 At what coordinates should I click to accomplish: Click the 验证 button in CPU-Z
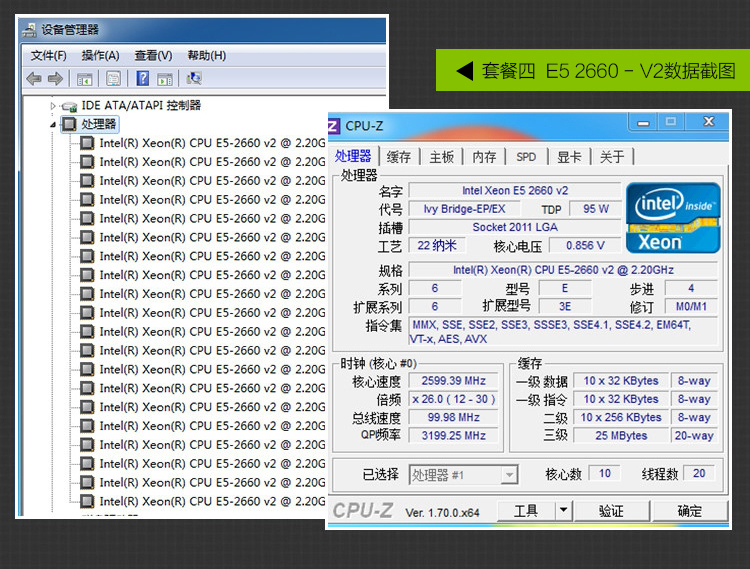[611, 511]
